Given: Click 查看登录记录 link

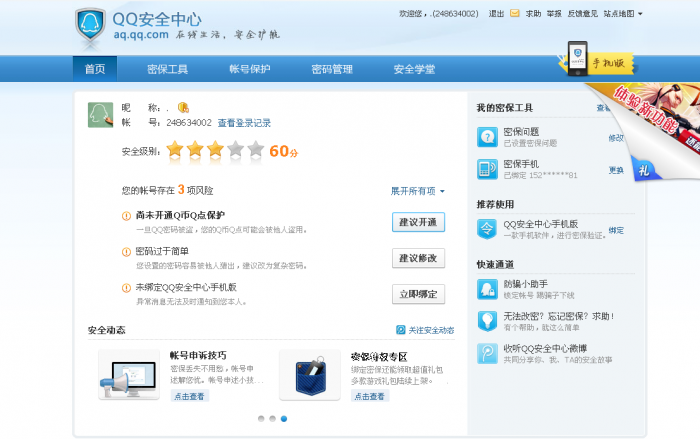Looking at the screenshot, I should (244, 123).
